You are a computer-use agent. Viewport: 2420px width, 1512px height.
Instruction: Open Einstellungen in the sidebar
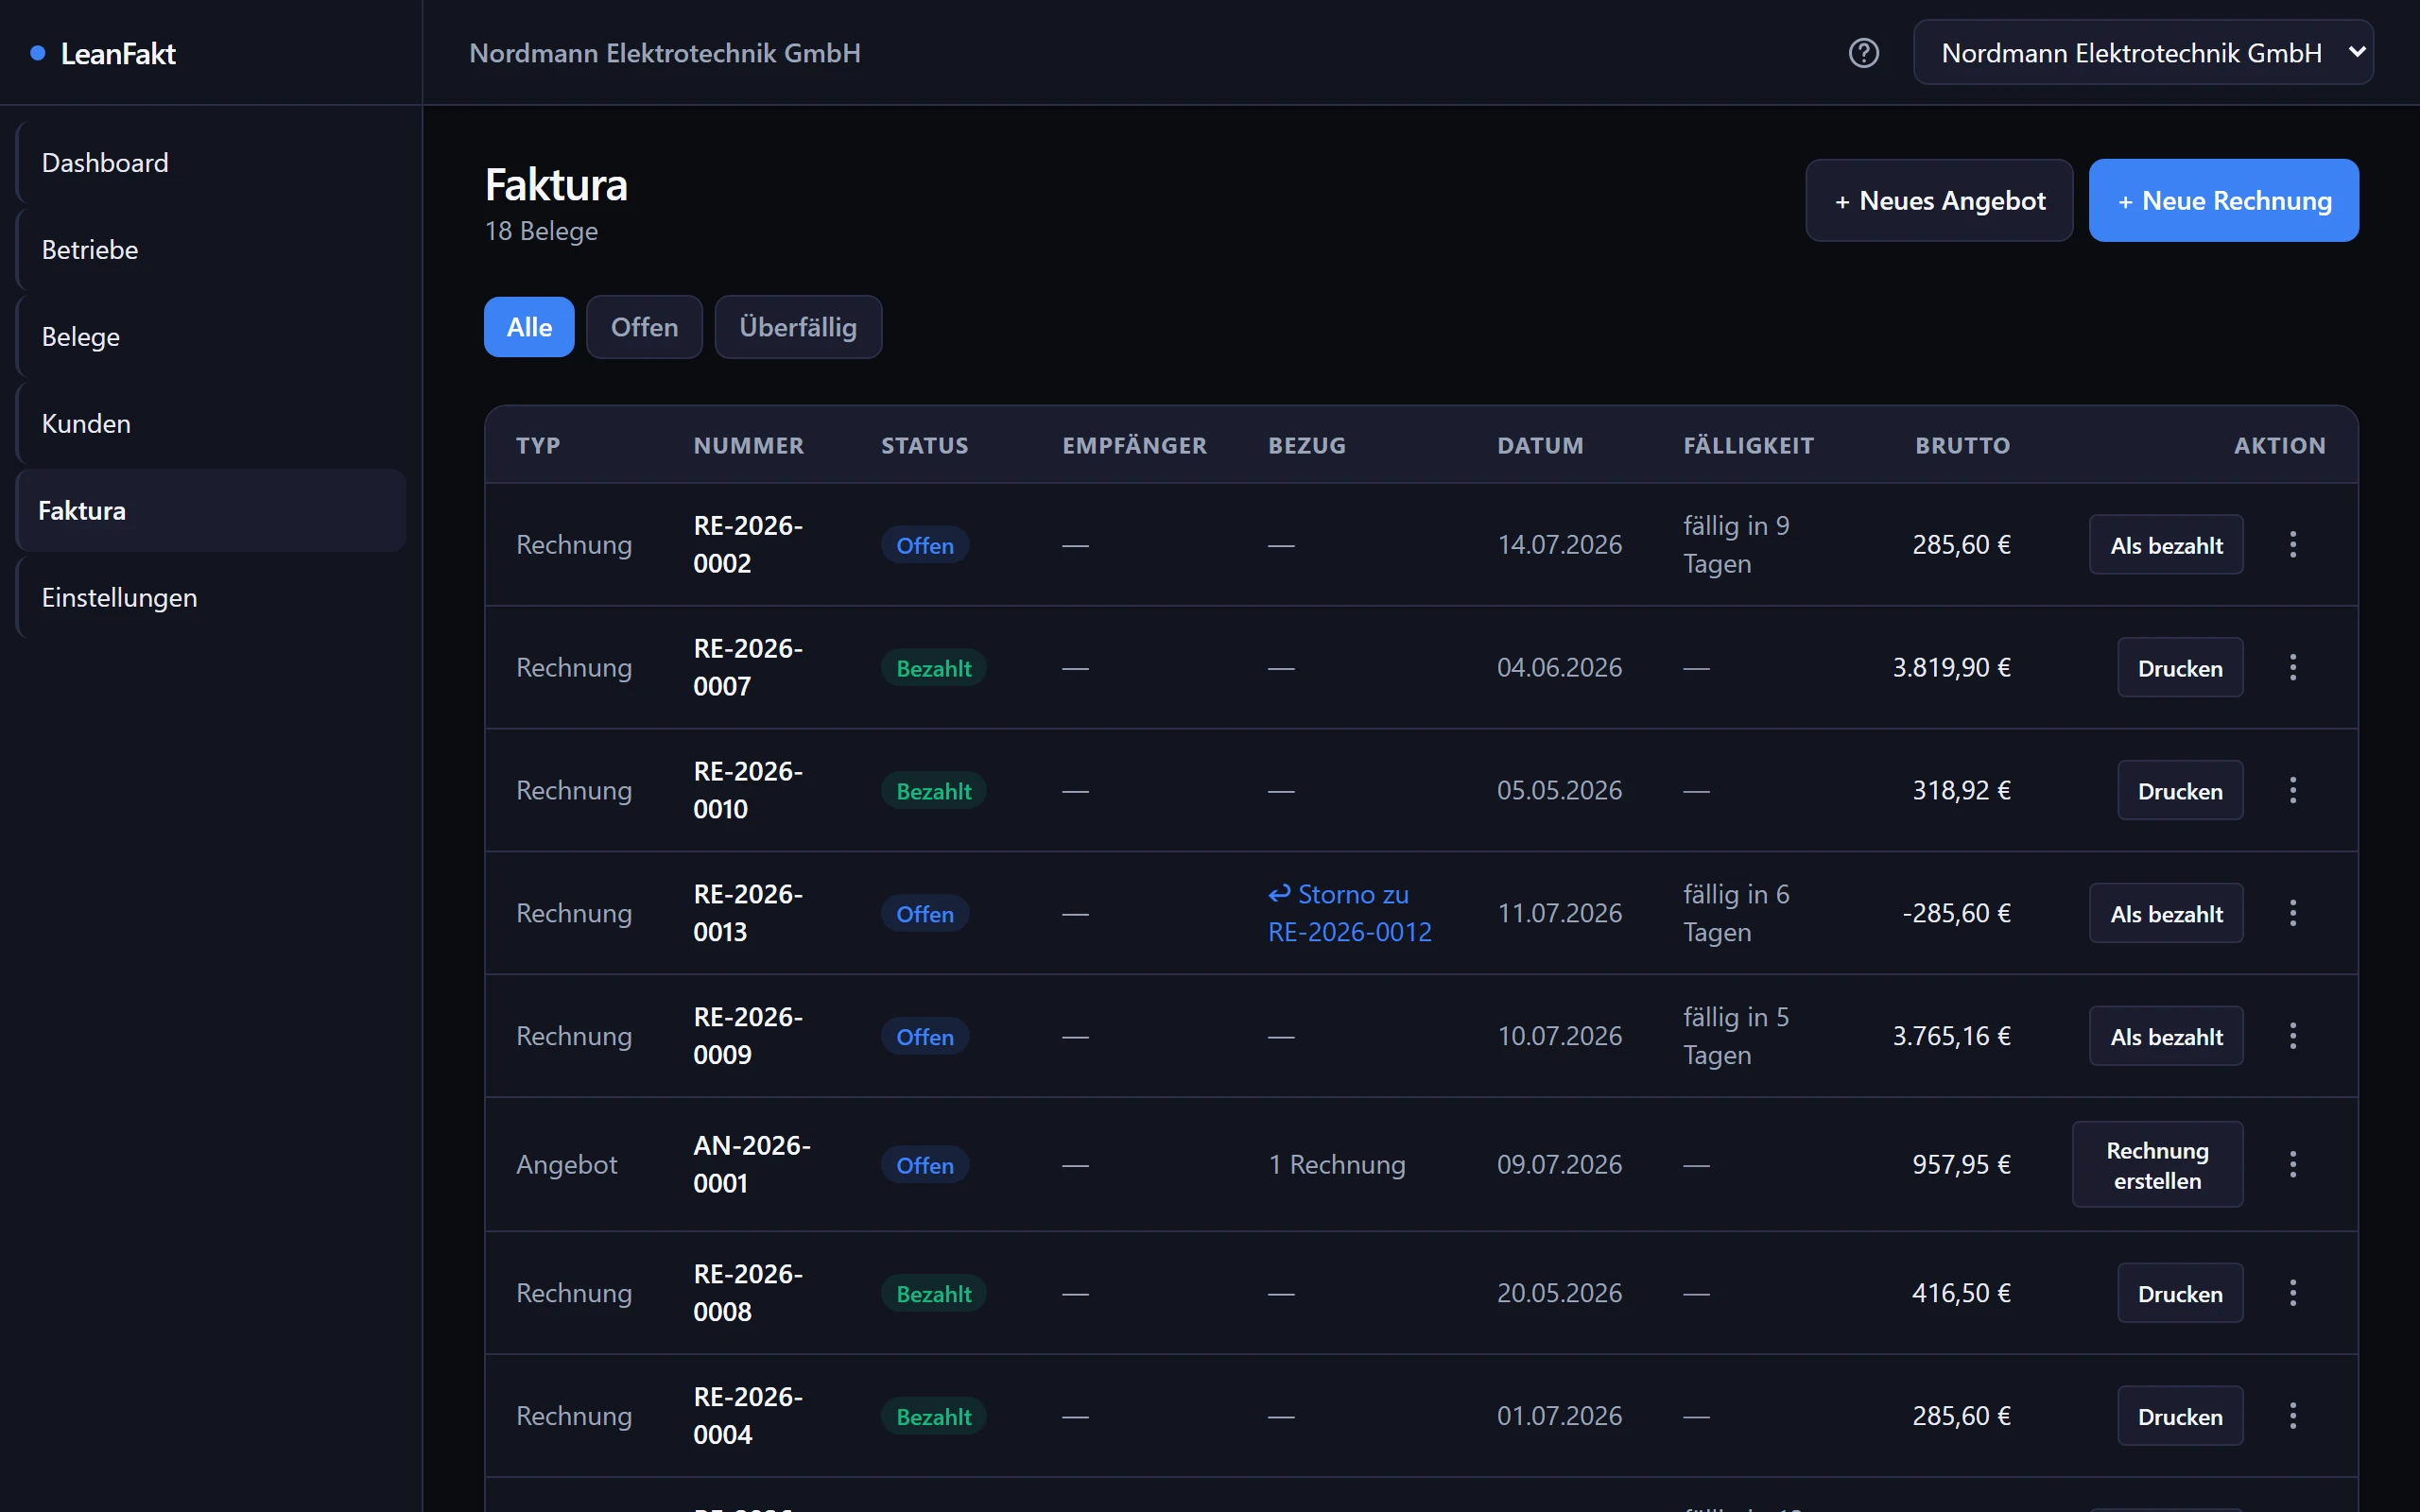coord(211,598)
